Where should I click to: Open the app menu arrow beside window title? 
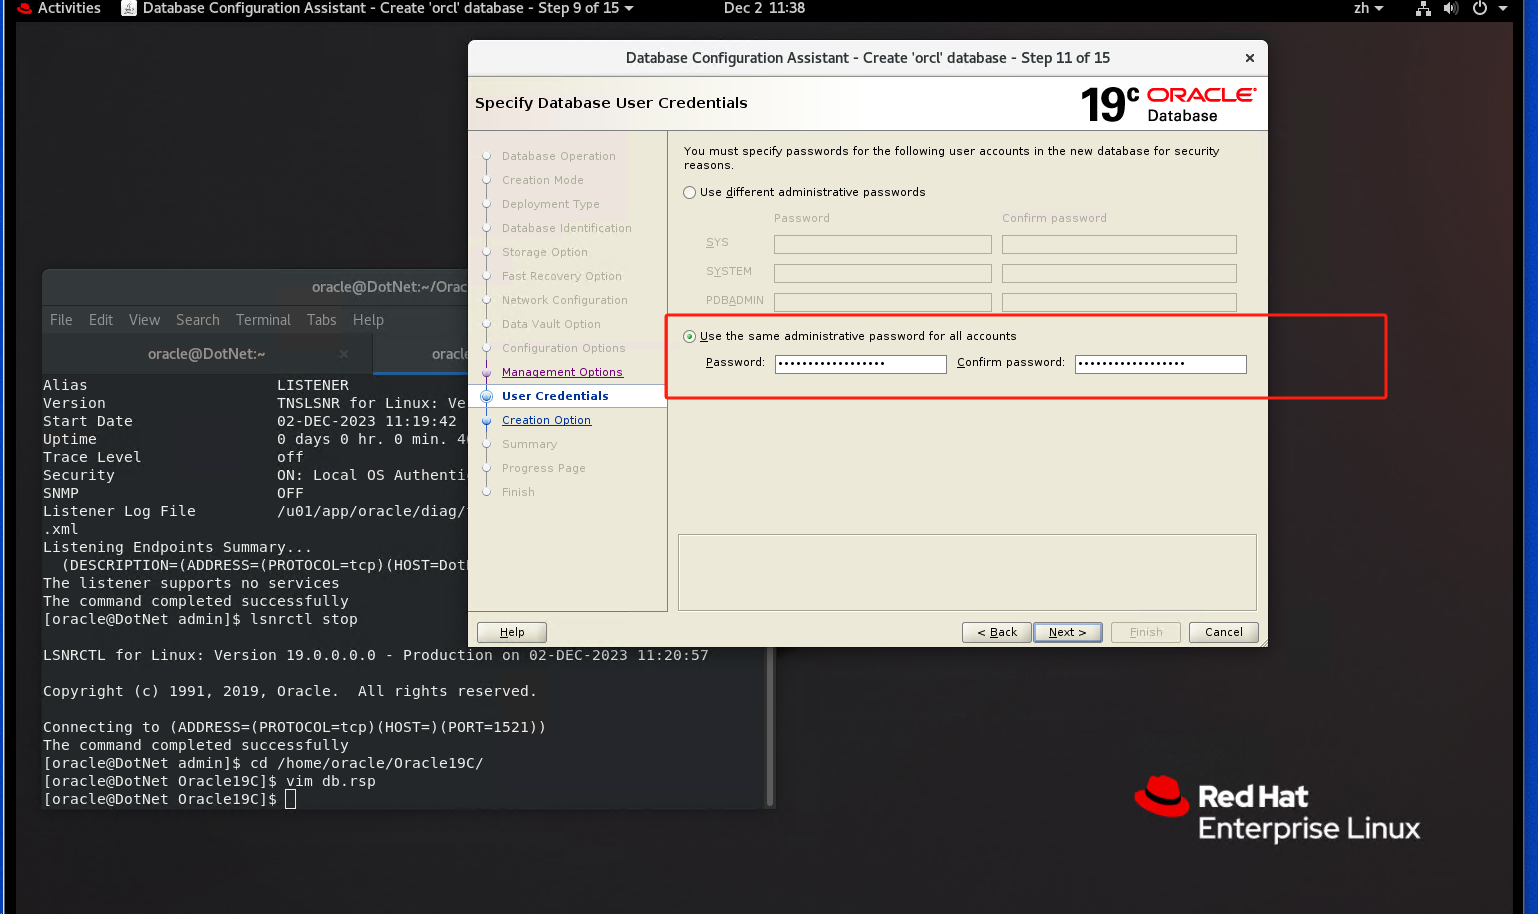[x=629, y=8]
